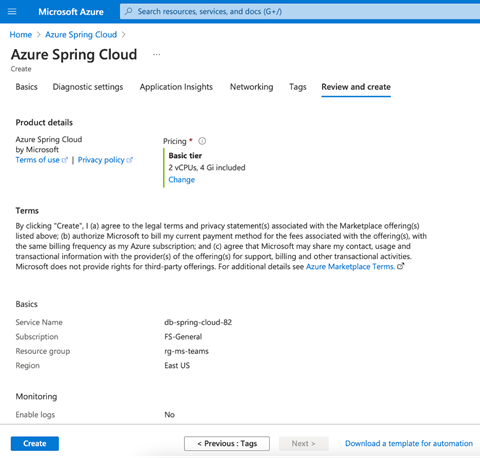Image resolution: width=480 pixels, height=458 pixels.
Task: Click the Enable logs No value
Action: [169, 415]
